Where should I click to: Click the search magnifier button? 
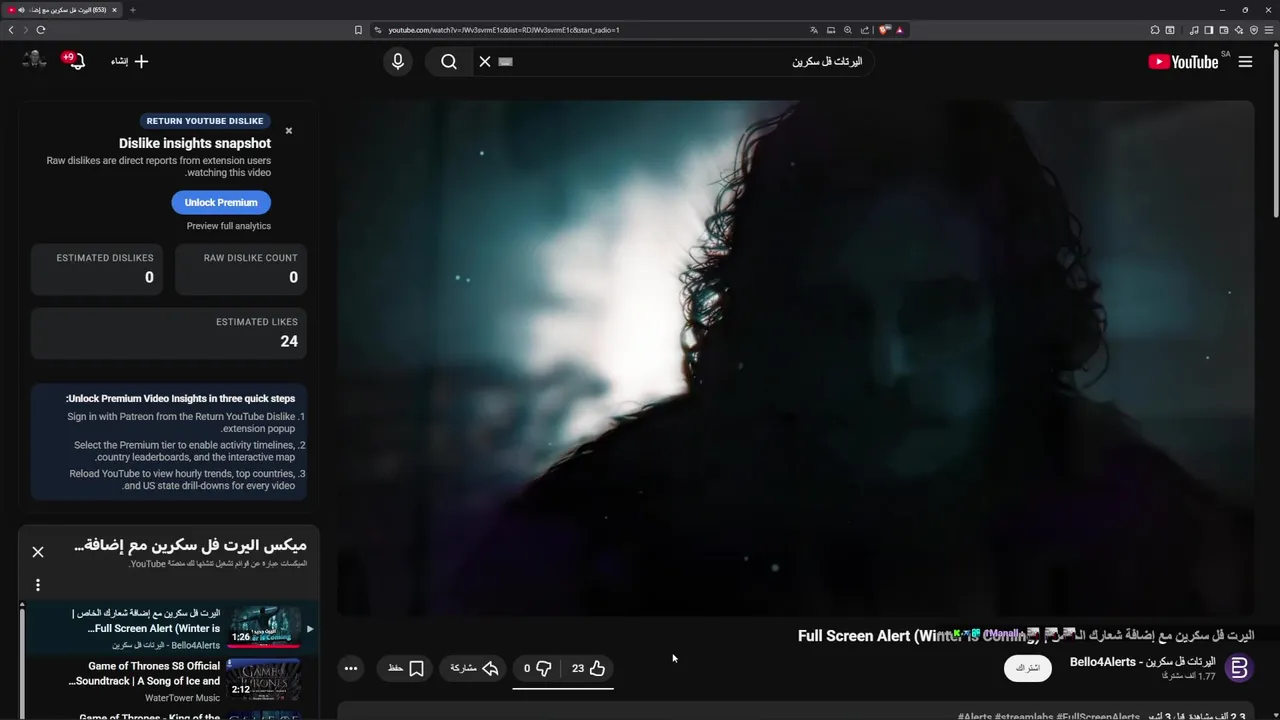(x=449, y=62)
